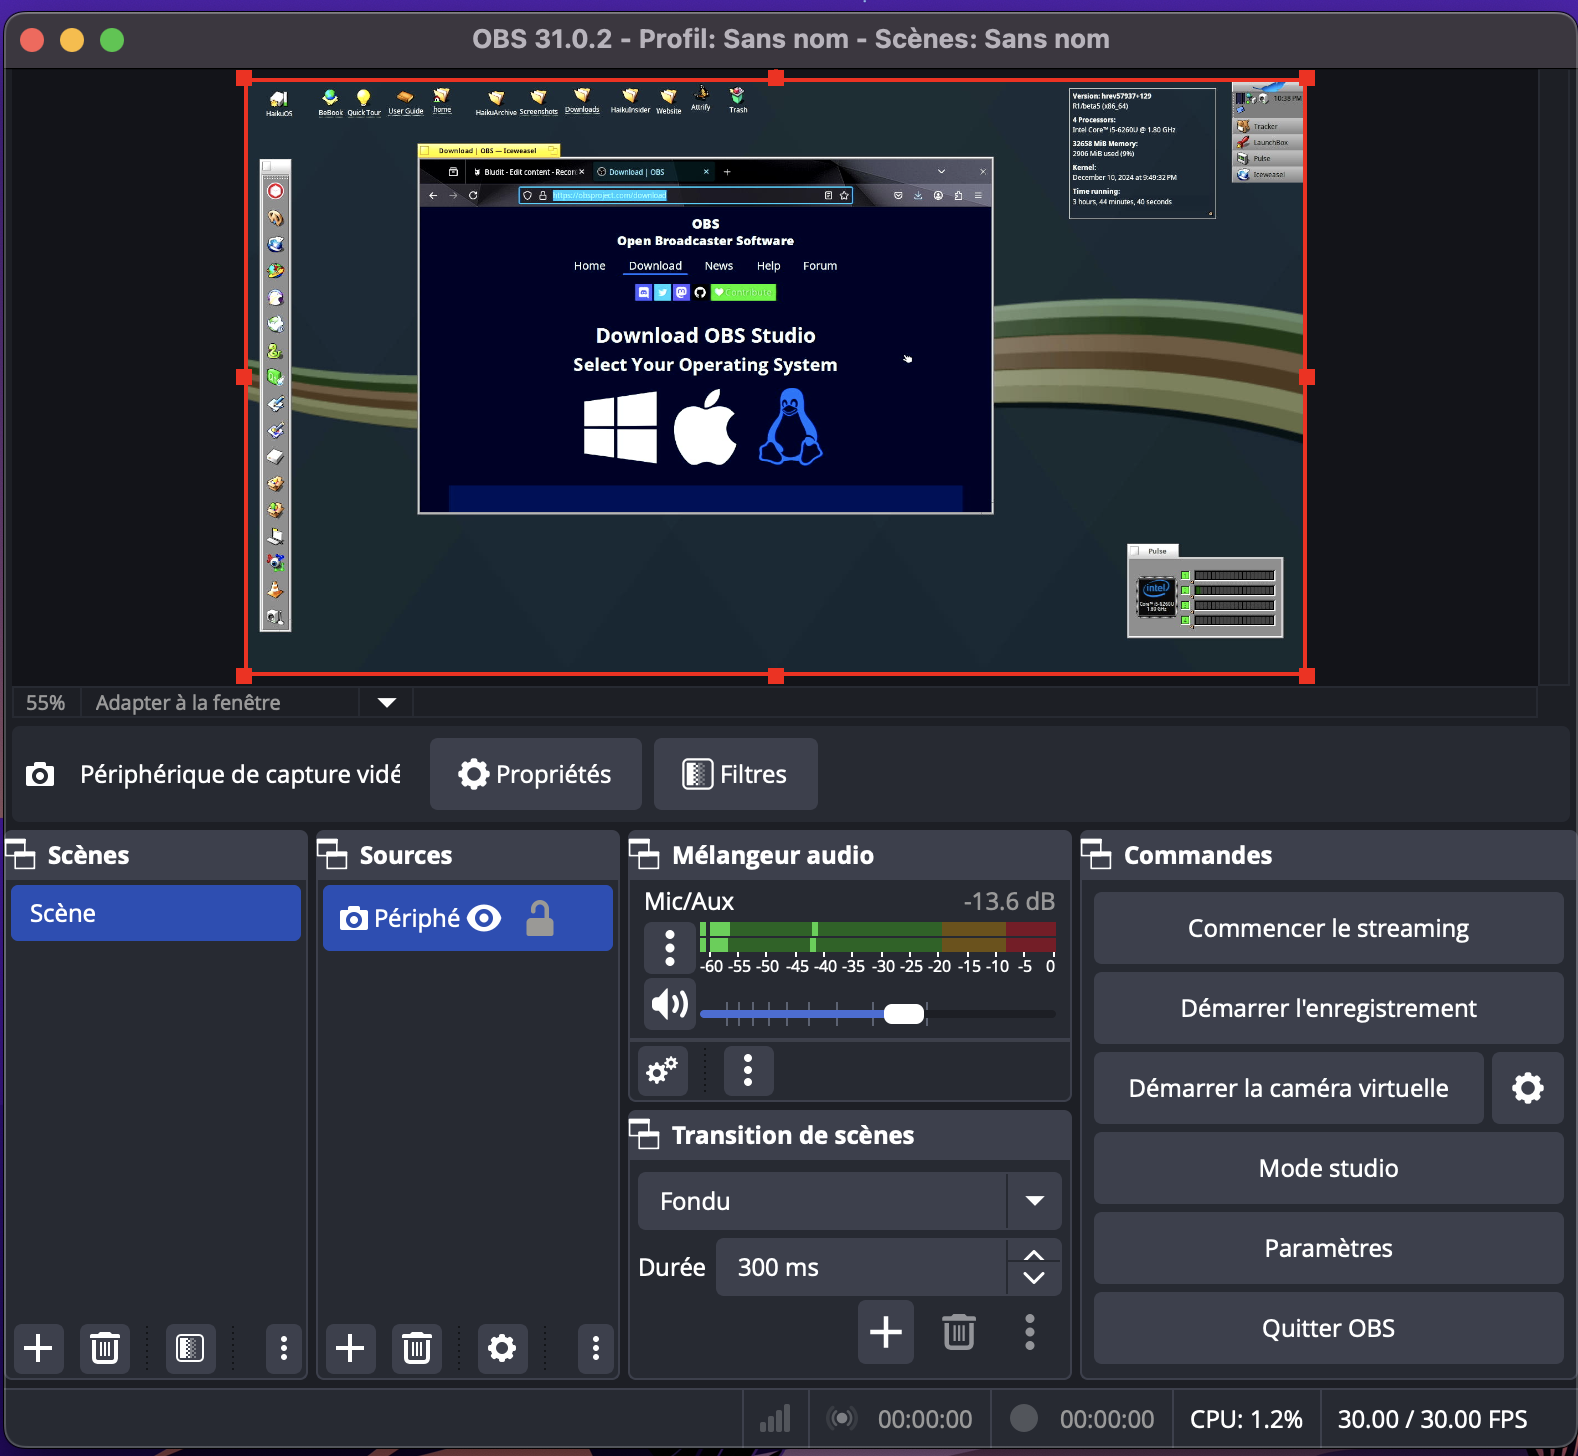Open audio mixer three-dot menu
The image size is (1578, 1456).
(x=748, y=1071)
